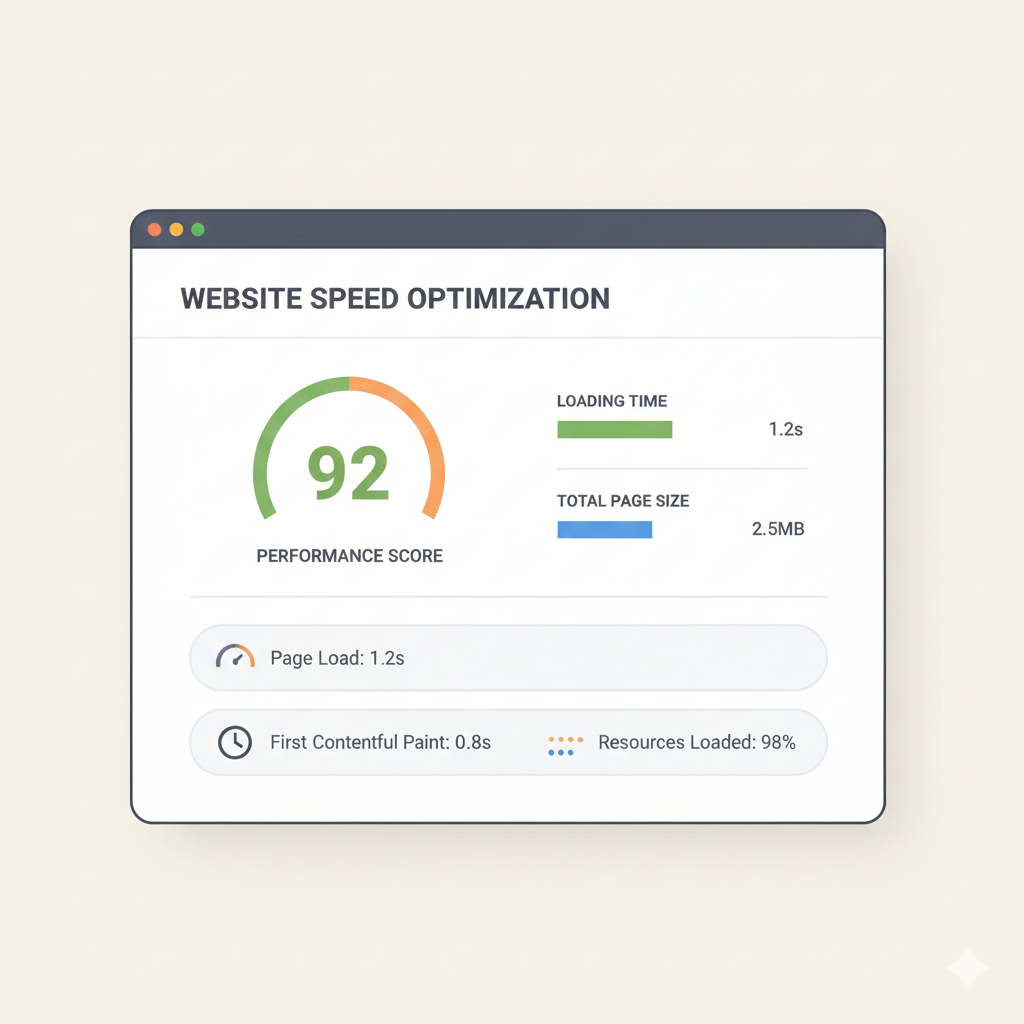The width and height of the screenshot is (1024, 1024).
Task: Click the Total Page Size label
Action: (623, 501)
